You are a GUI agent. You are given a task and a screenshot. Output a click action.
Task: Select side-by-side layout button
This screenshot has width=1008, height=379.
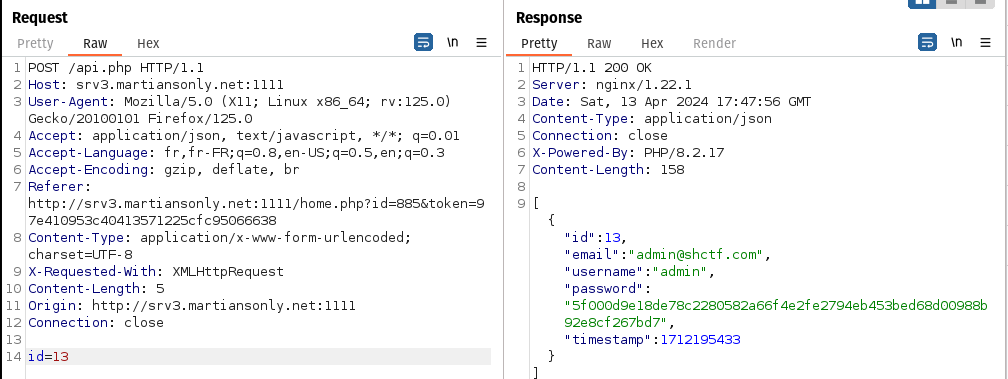pos(923,3)
